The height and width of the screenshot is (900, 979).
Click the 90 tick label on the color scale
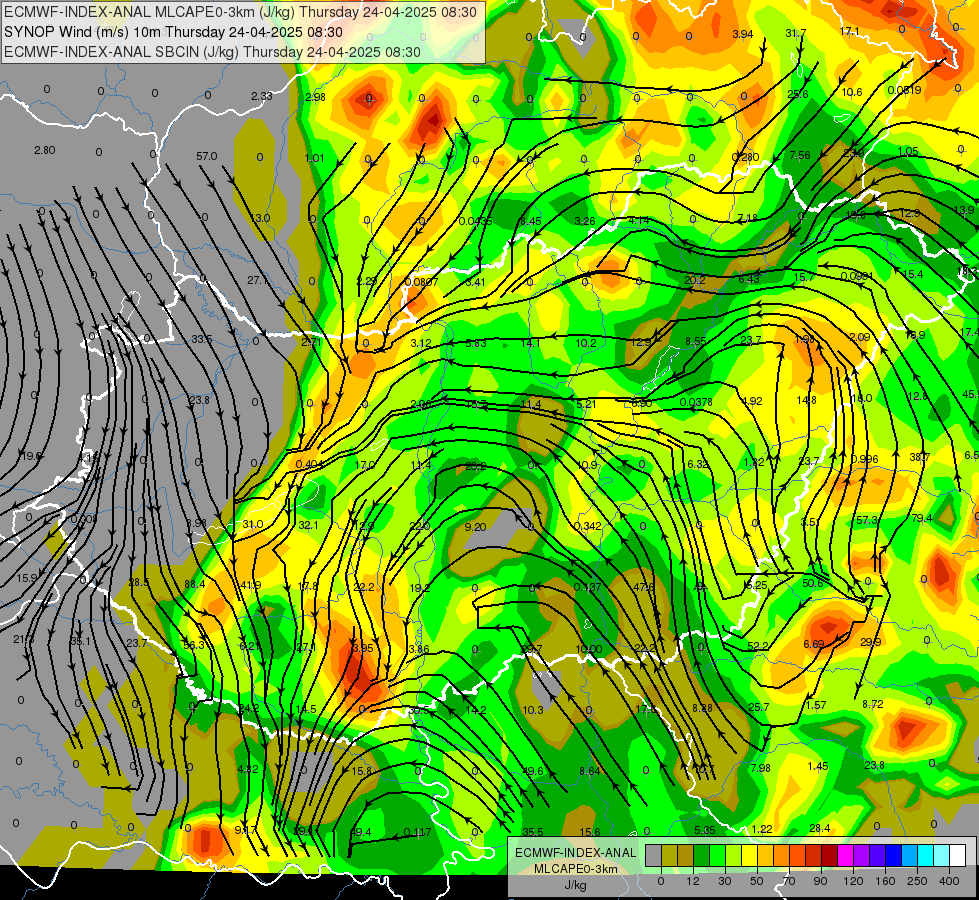pyautogui.click(x=820, y=881)
